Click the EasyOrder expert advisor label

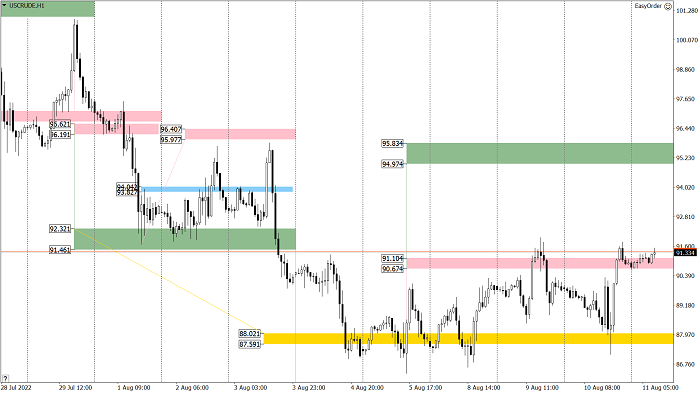pos(648,6)
